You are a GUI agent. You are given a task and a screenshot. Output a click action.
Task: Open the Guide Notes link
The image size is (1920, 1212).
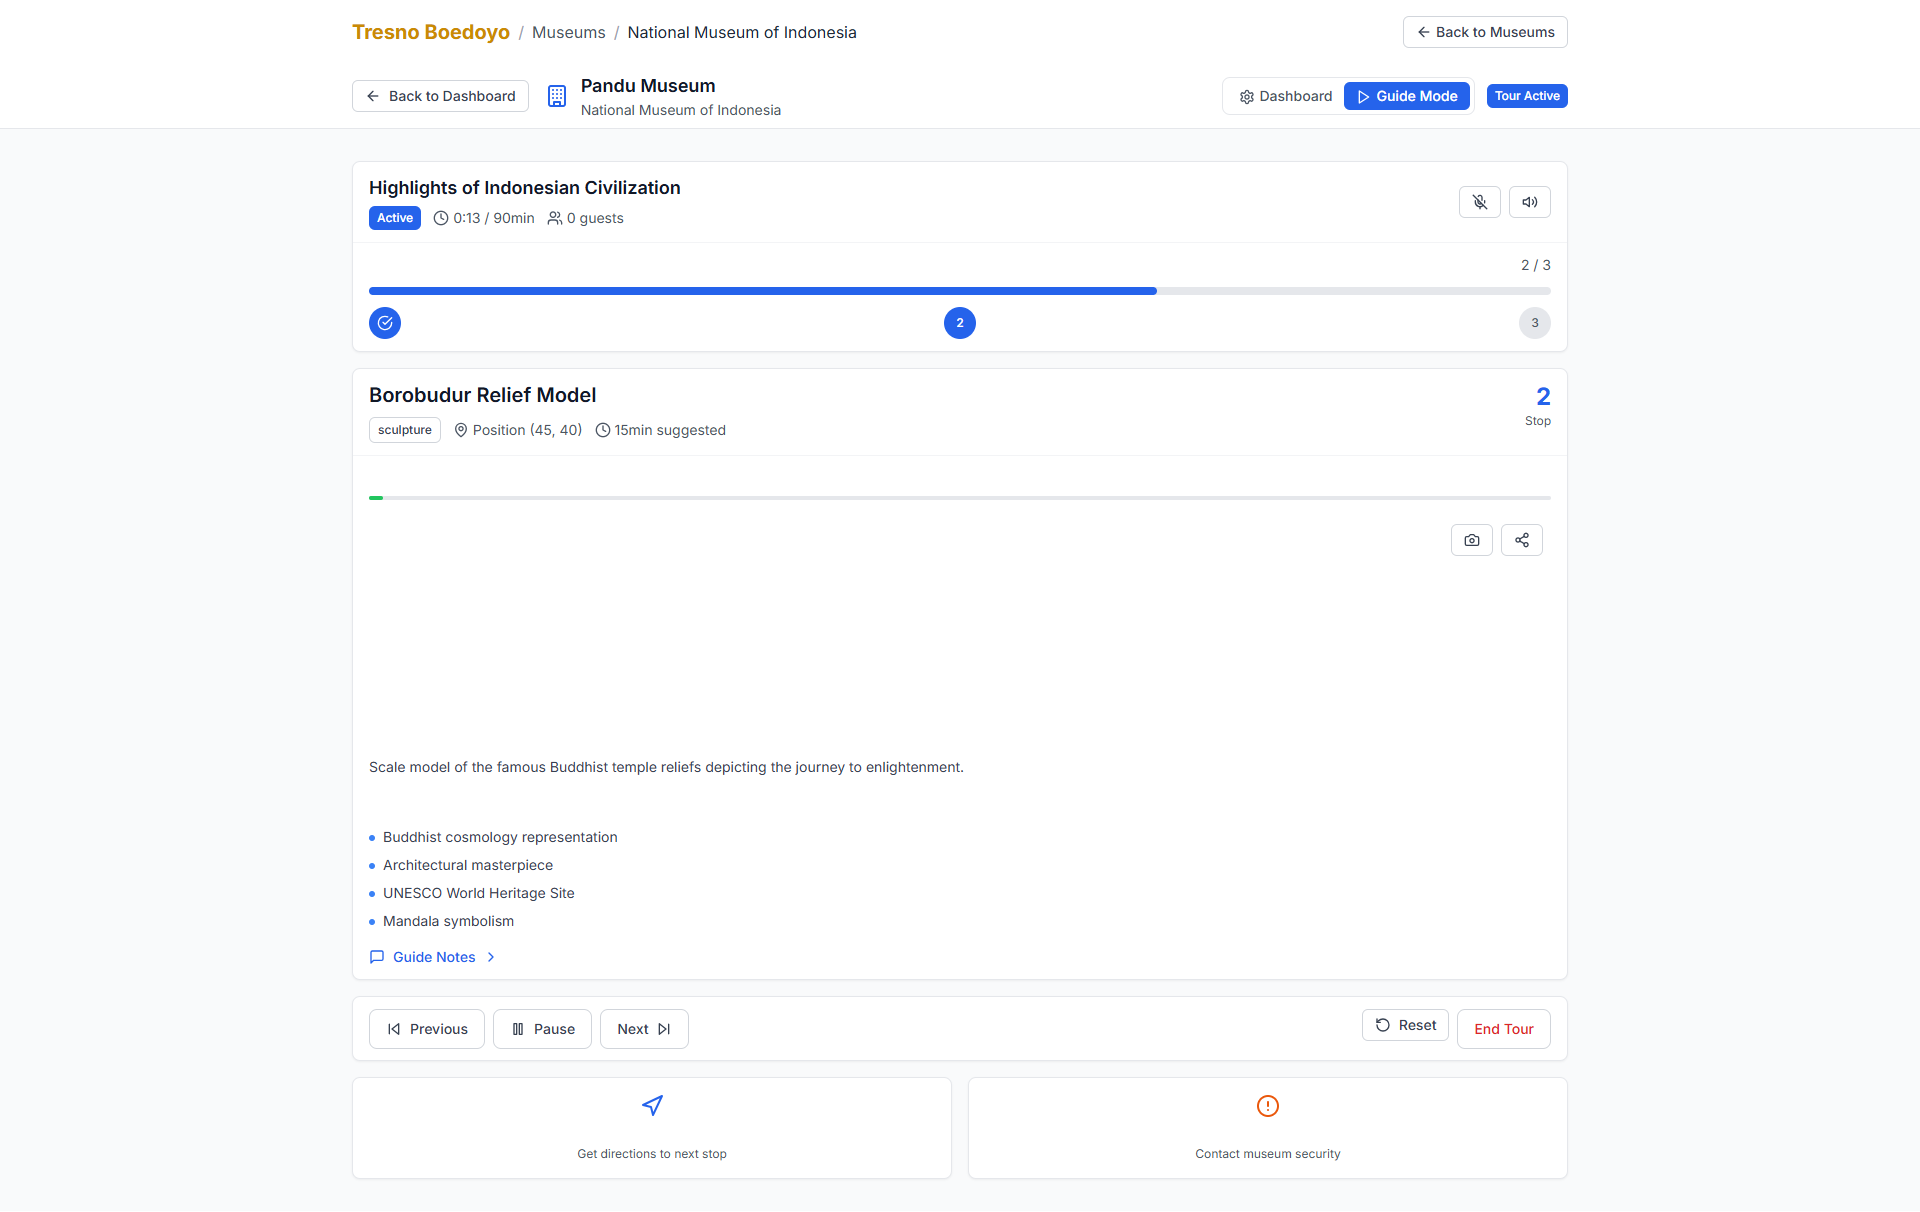pos(434,957)
